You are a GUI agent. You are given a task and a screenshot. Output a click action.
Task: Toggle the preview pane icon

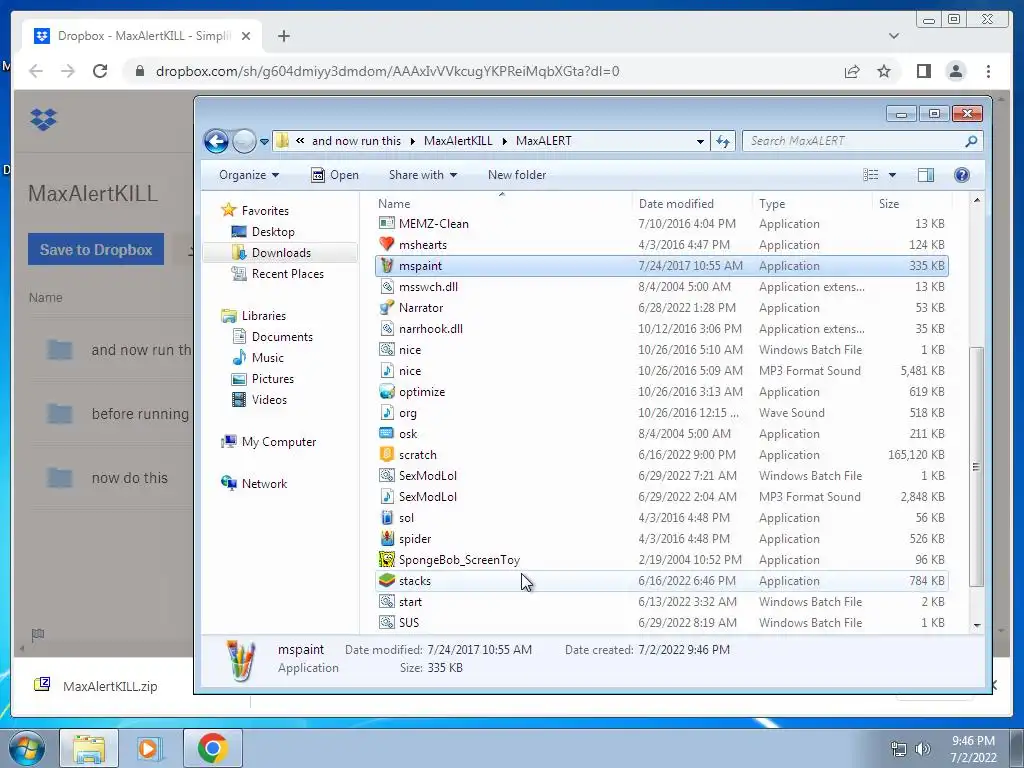[x=925, y=175]
